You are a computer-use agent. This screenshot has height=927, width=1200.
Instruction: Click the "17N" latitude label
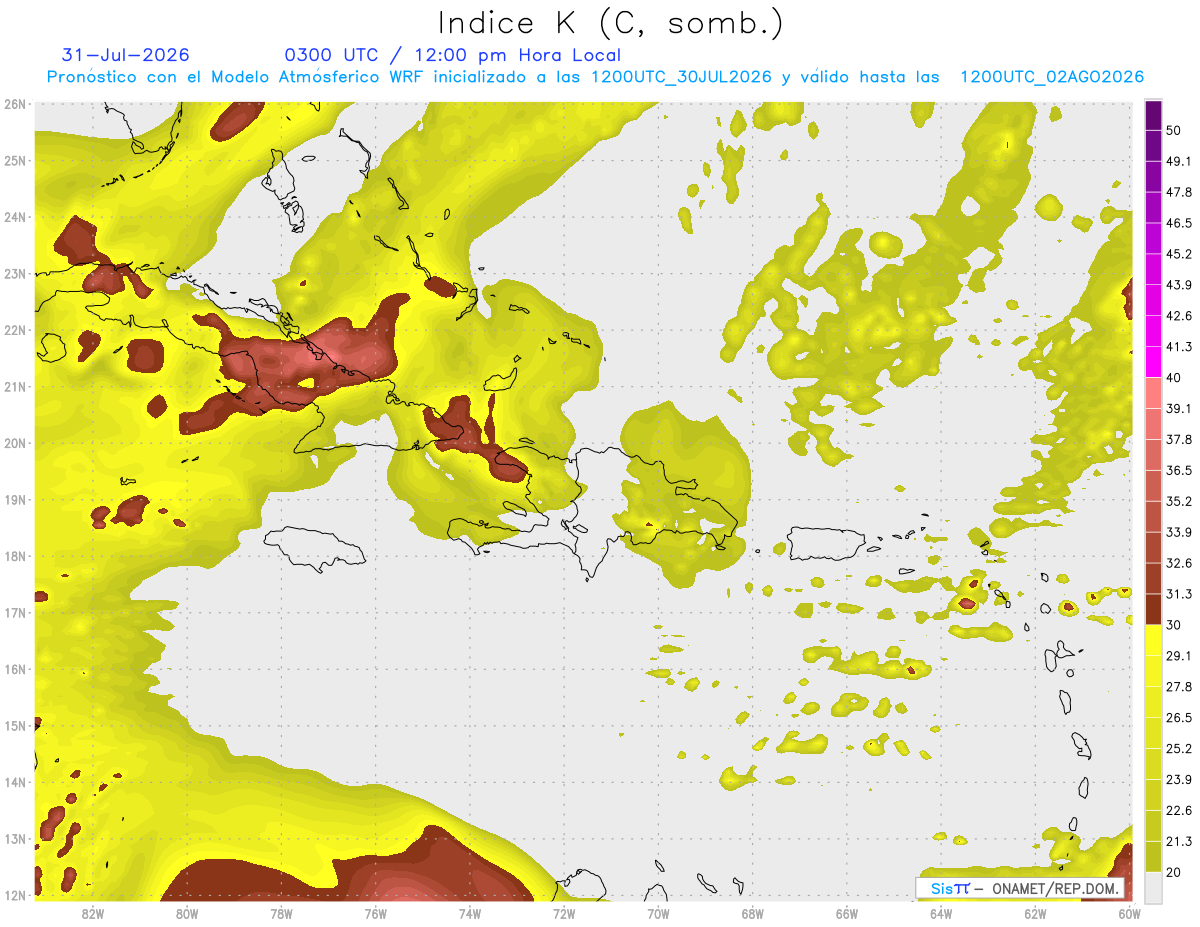pyautogui.click(x=14, y=612)
